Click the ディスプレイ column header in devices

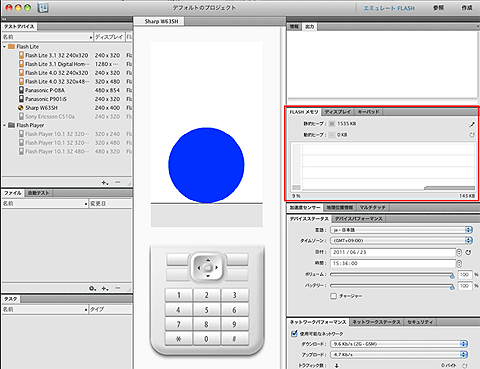click(109, 37)
